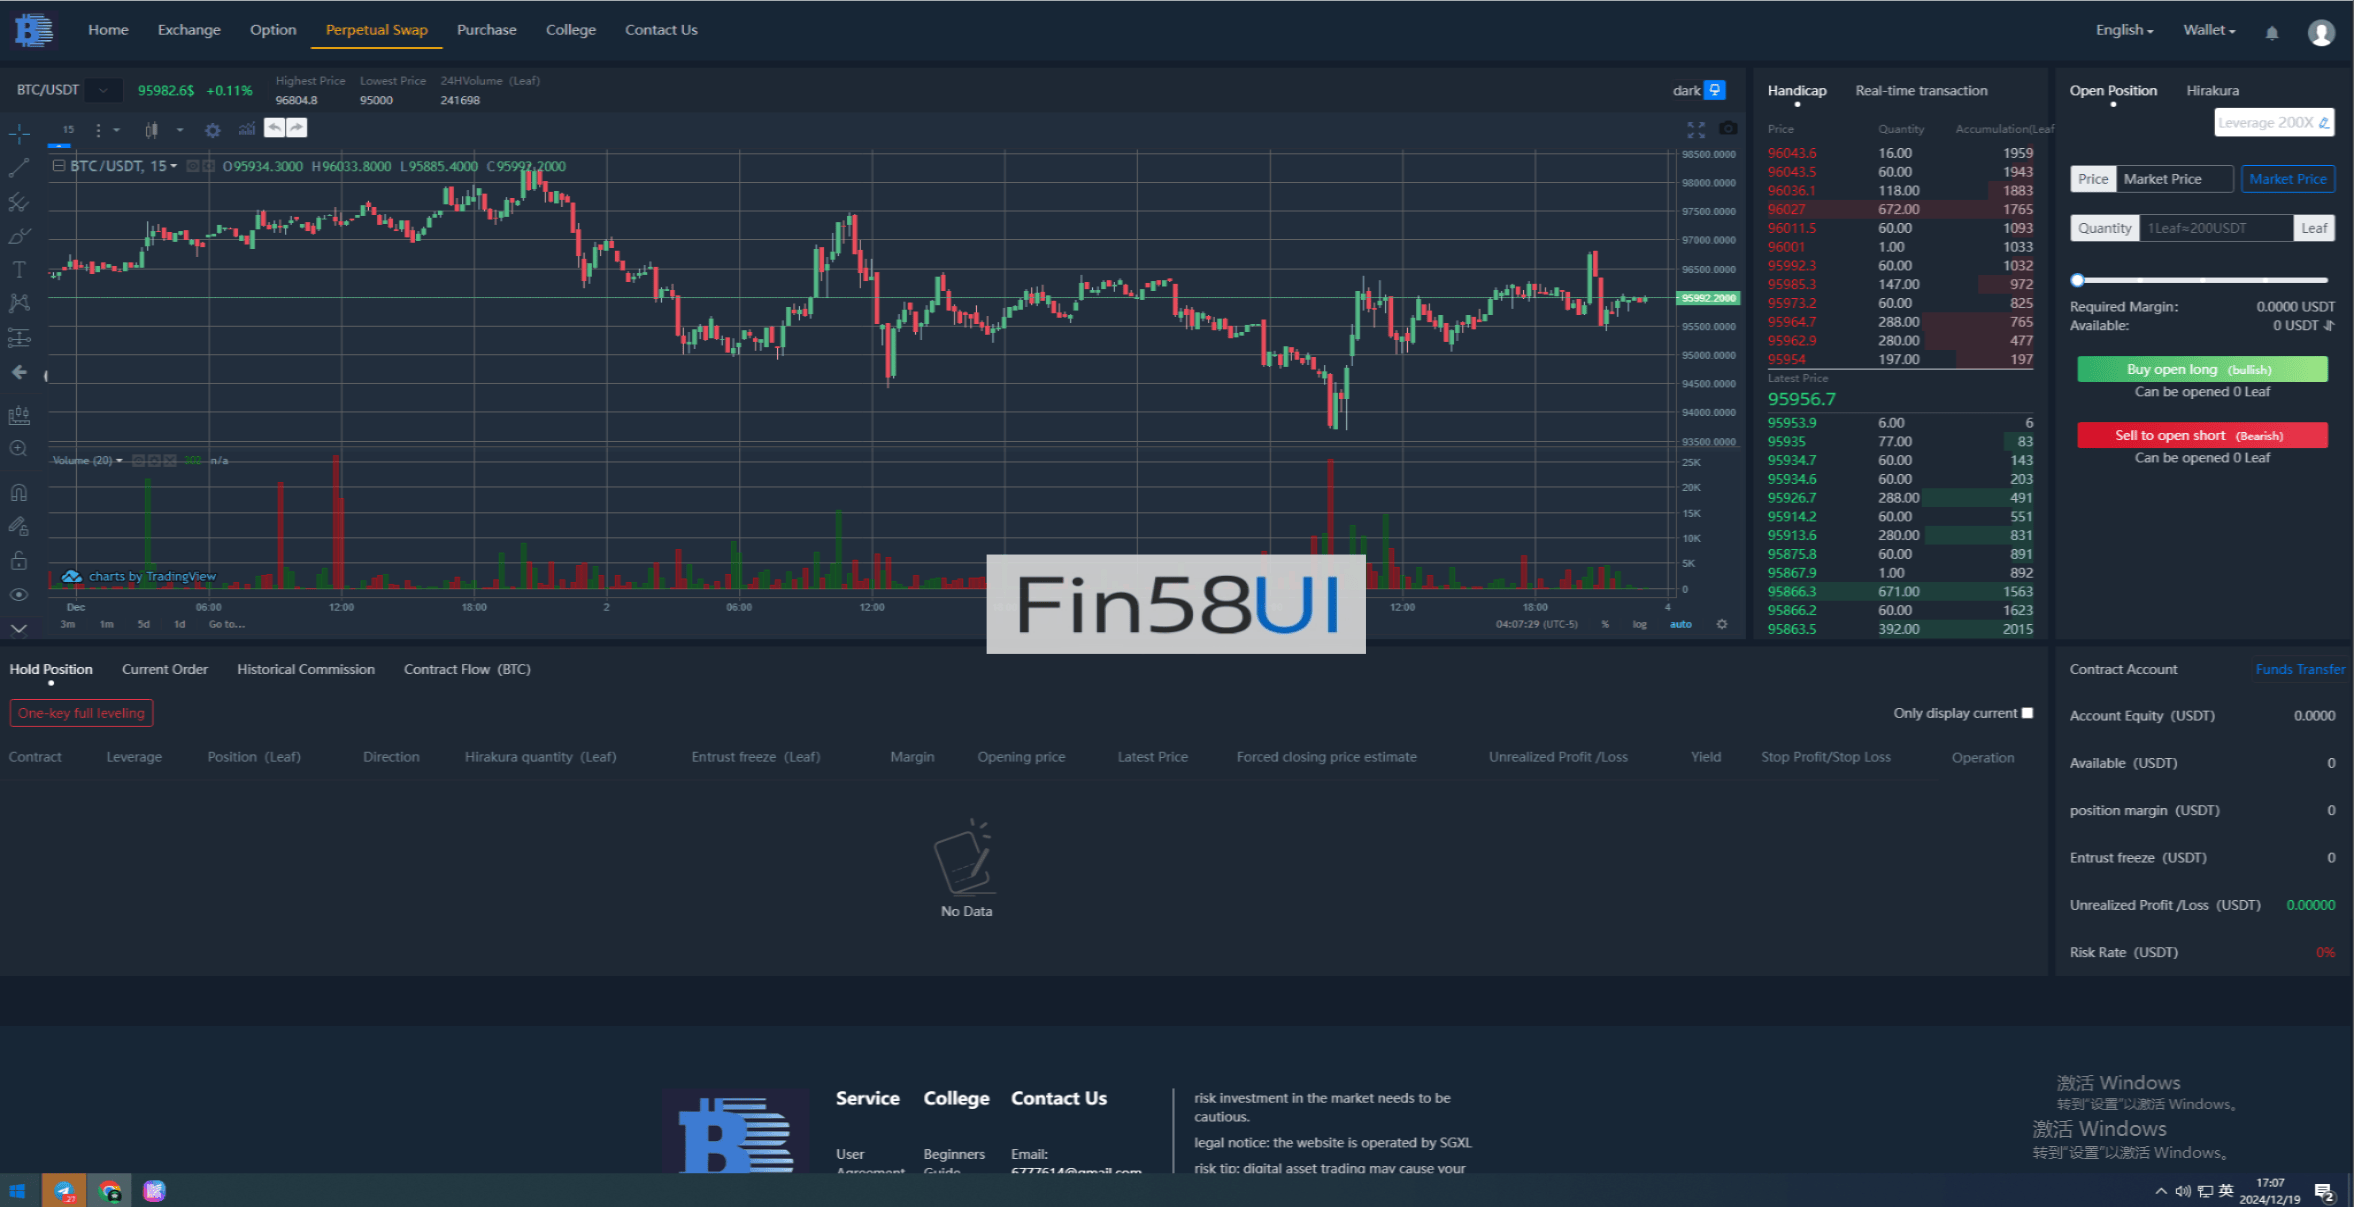Select the trend line drawing tool

(x=18, y=167)
